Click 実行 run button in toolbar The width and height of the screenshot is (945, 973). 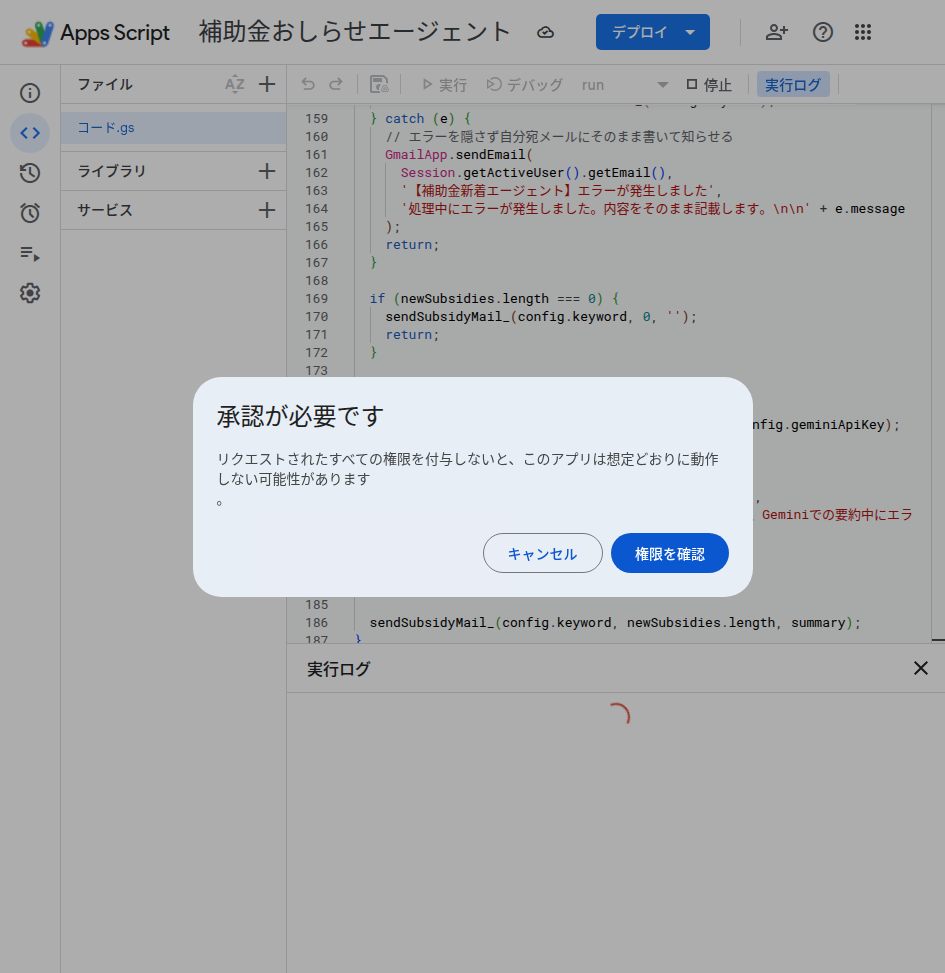[x=444, y=84]
